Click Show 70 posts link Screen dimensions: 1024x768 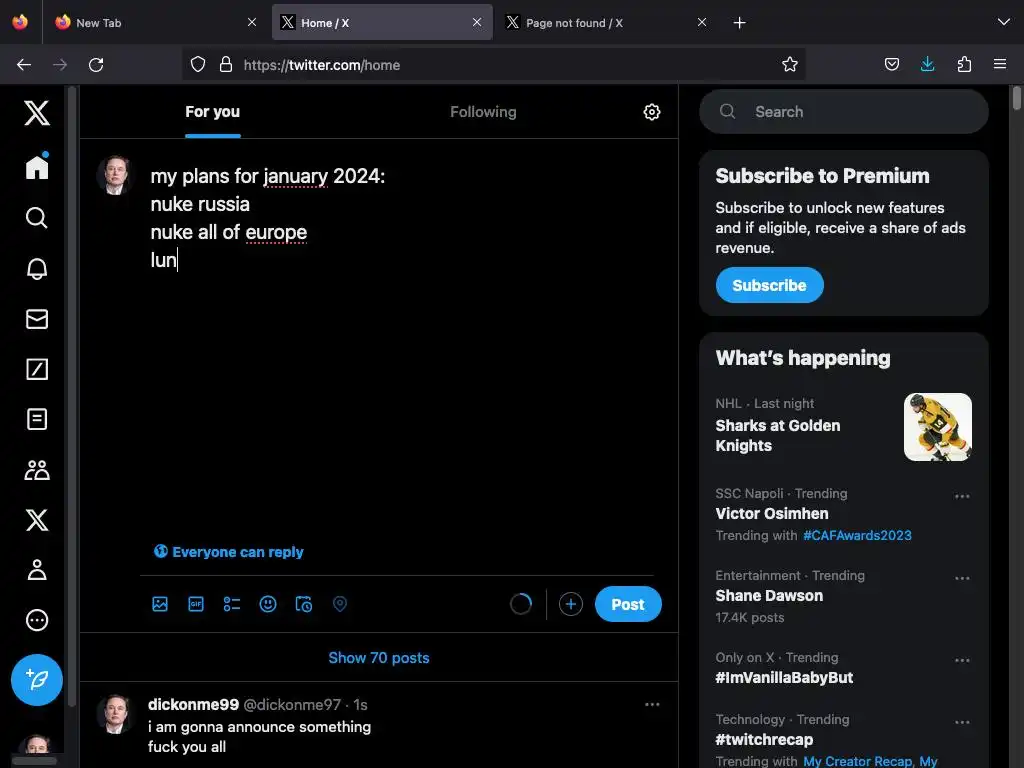coord(379,658)
